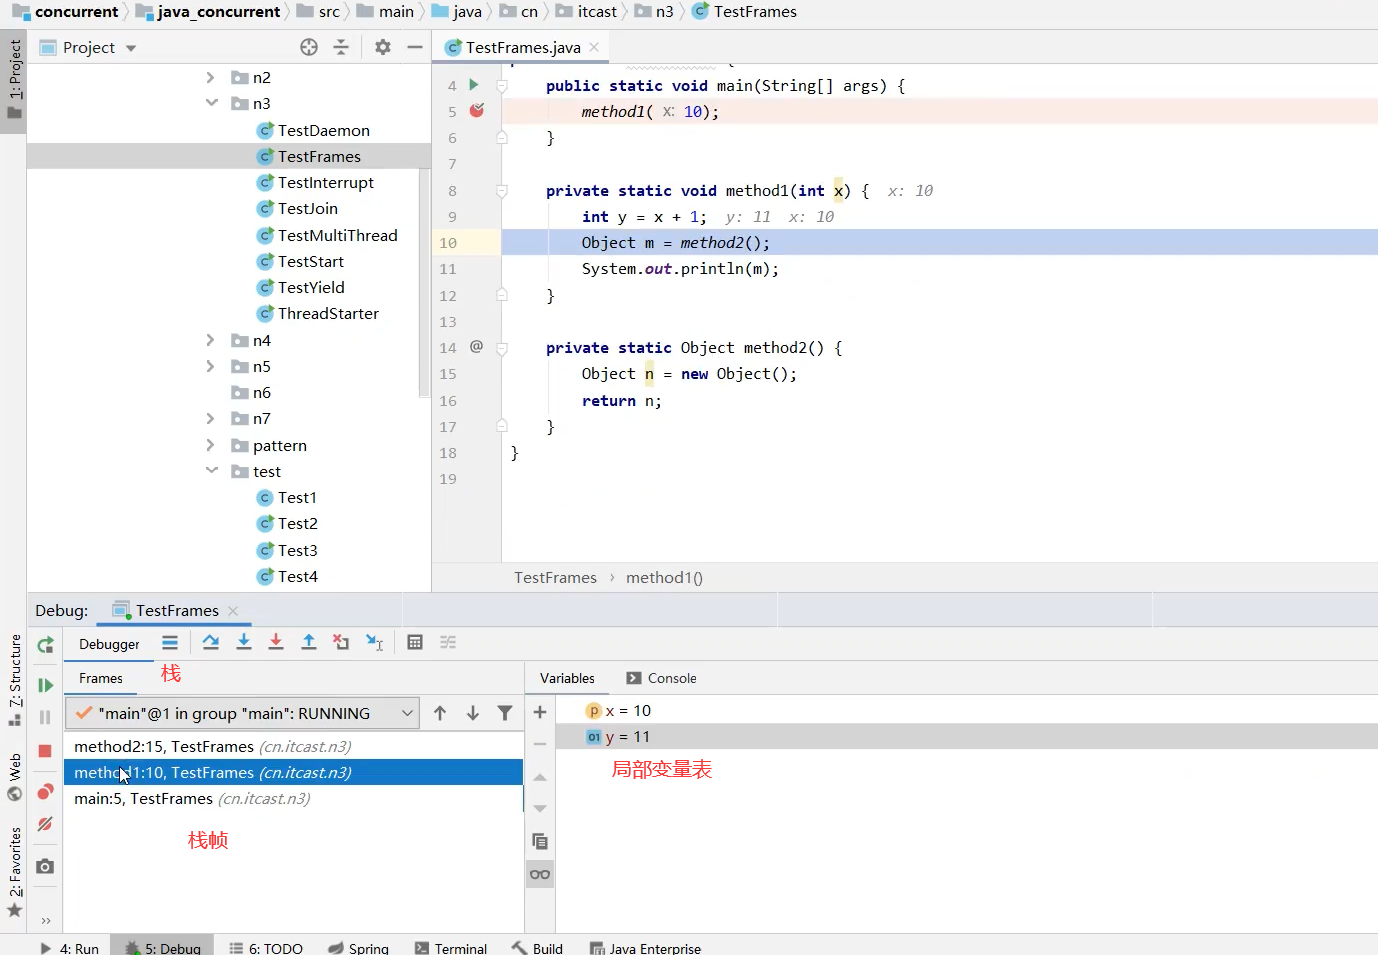Open 6: TODO tool window
The width and height of the screenshot is (1378, 955).
pyautogui.click(x=266, y=948)
